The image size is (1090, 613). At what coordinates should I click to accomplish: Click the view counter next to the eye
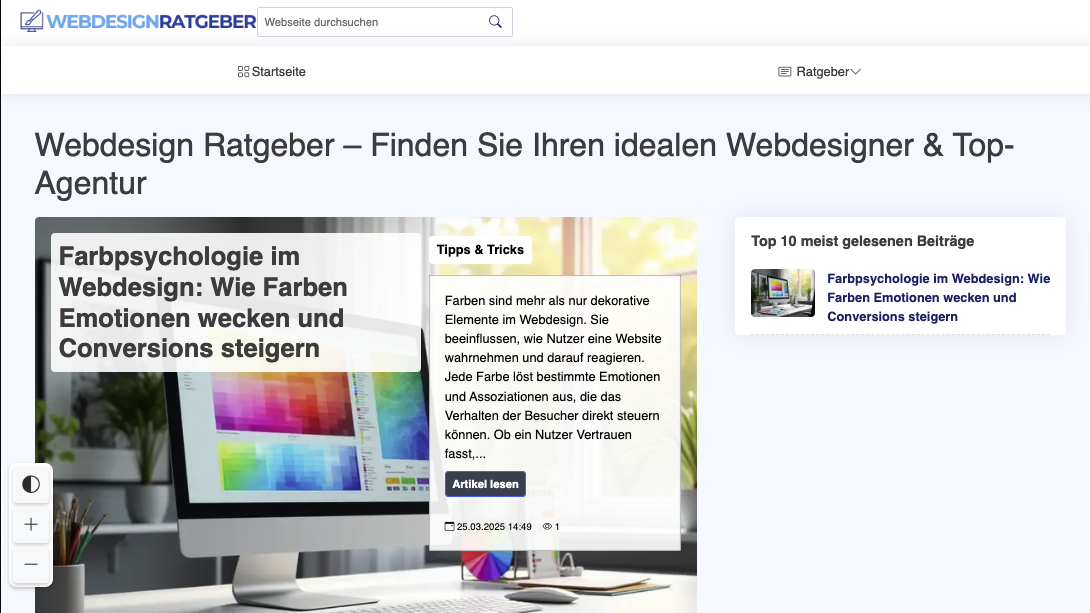pos(557,526)
